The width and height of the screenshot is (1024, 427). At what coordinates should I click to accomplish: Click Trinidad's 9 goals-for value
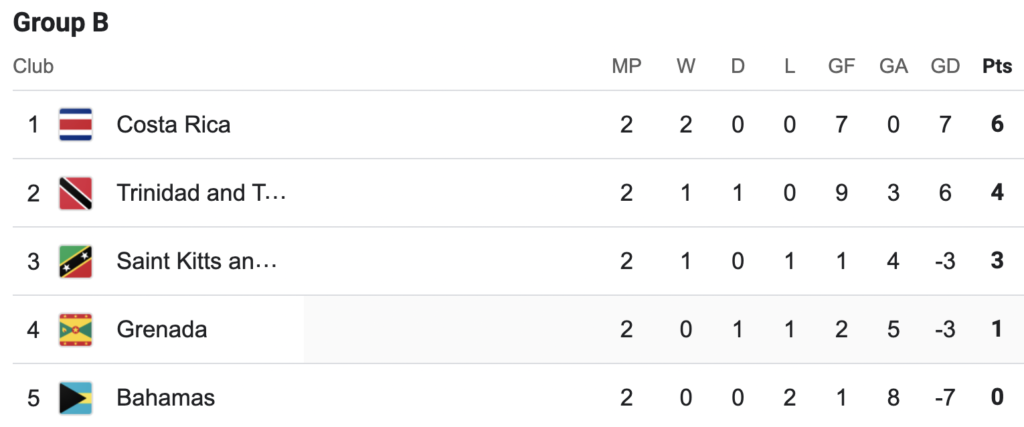(841, 193)
